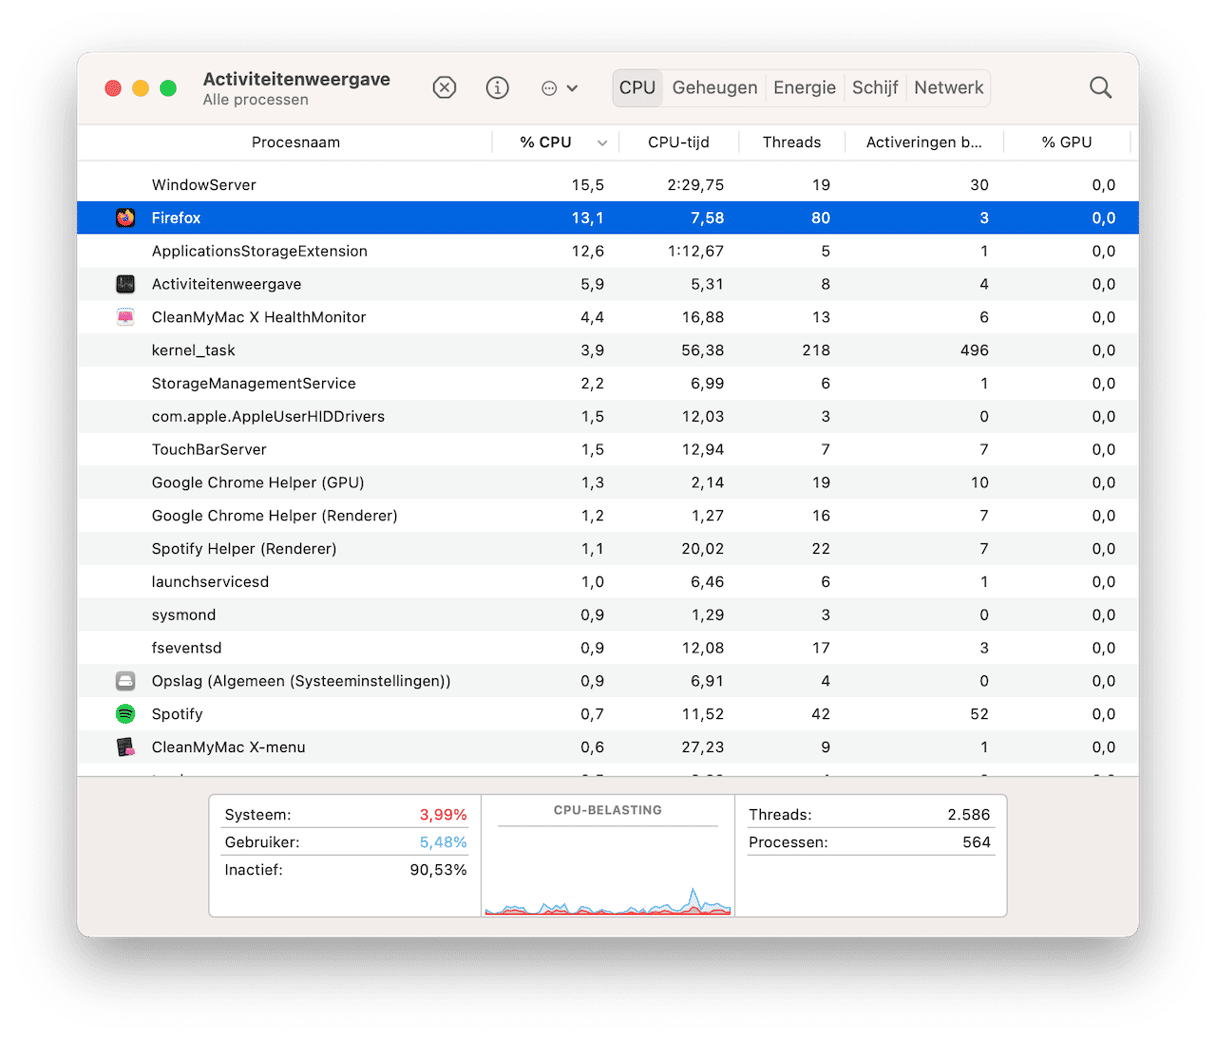Close the Activiteitenweergave window
Screen dimensions: 1216x1039
[113, 88]
